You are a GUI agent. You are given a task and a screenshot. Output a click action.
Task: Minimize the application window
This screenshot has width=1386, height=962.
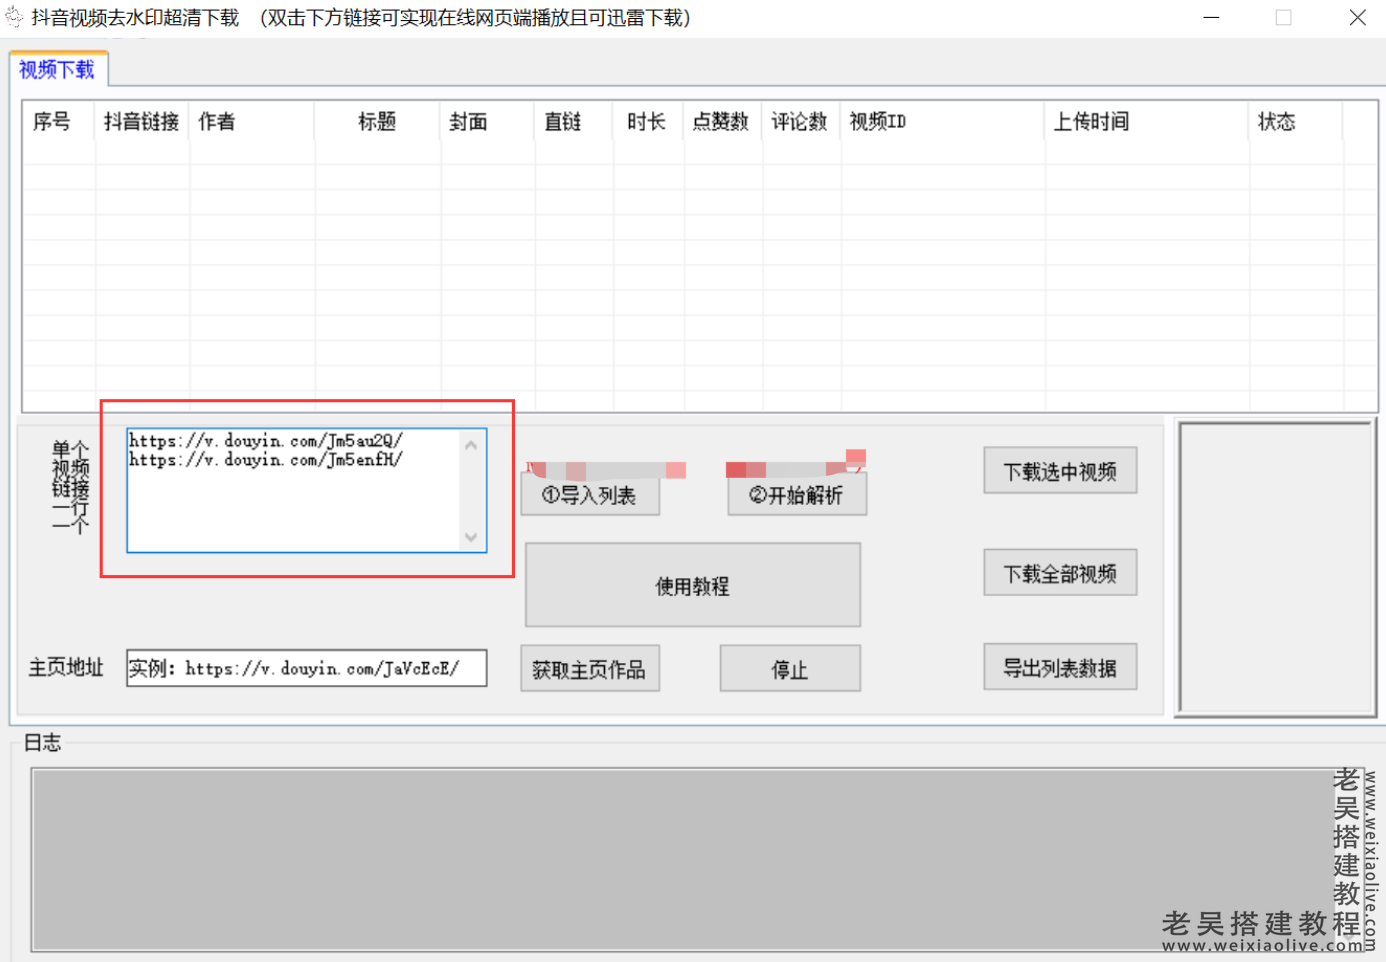coord(1211,17)
